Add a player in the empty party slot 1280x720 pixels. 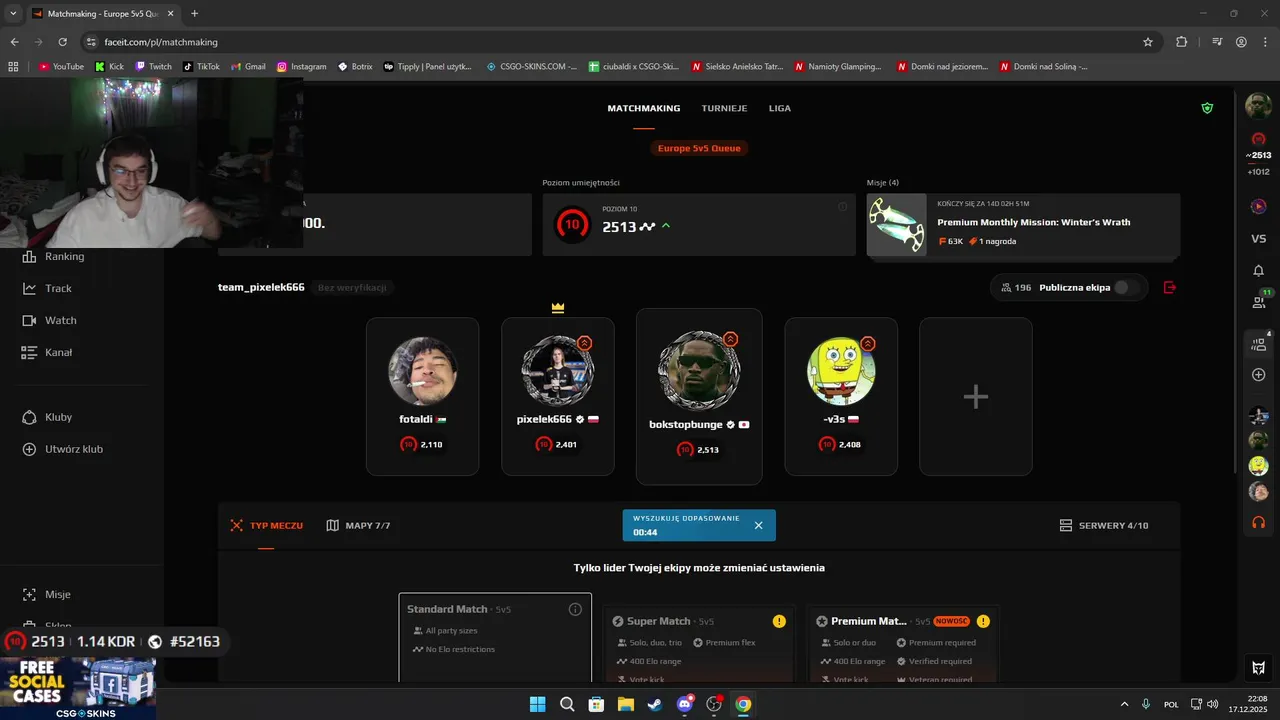(975, 396)
